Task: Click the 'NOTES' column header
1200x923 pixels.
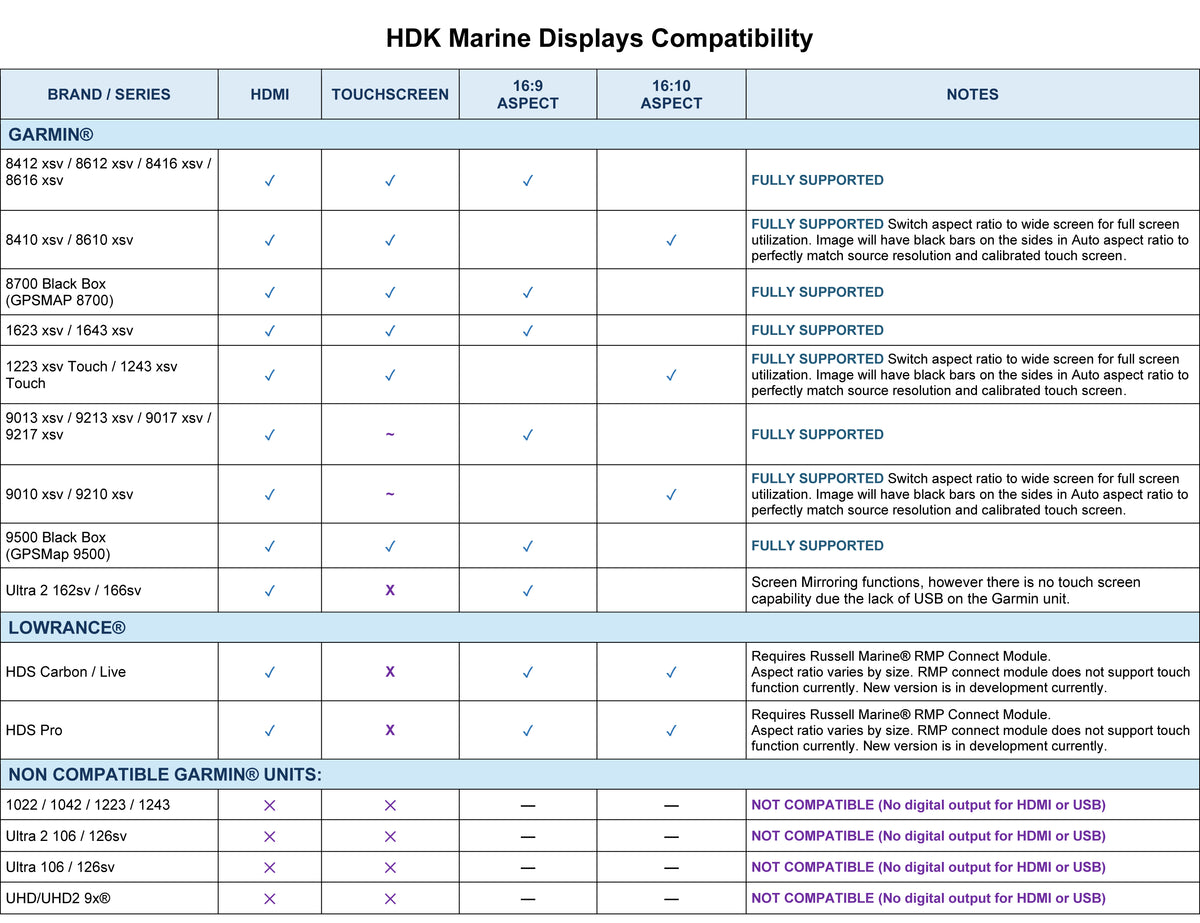Action: (972, 94)
